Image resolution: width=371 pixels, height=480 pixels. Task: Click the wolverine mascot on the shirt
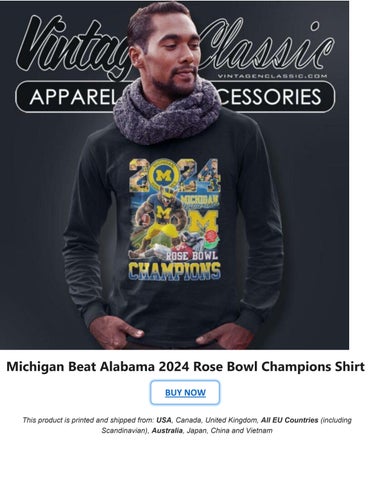coord(159,220)
